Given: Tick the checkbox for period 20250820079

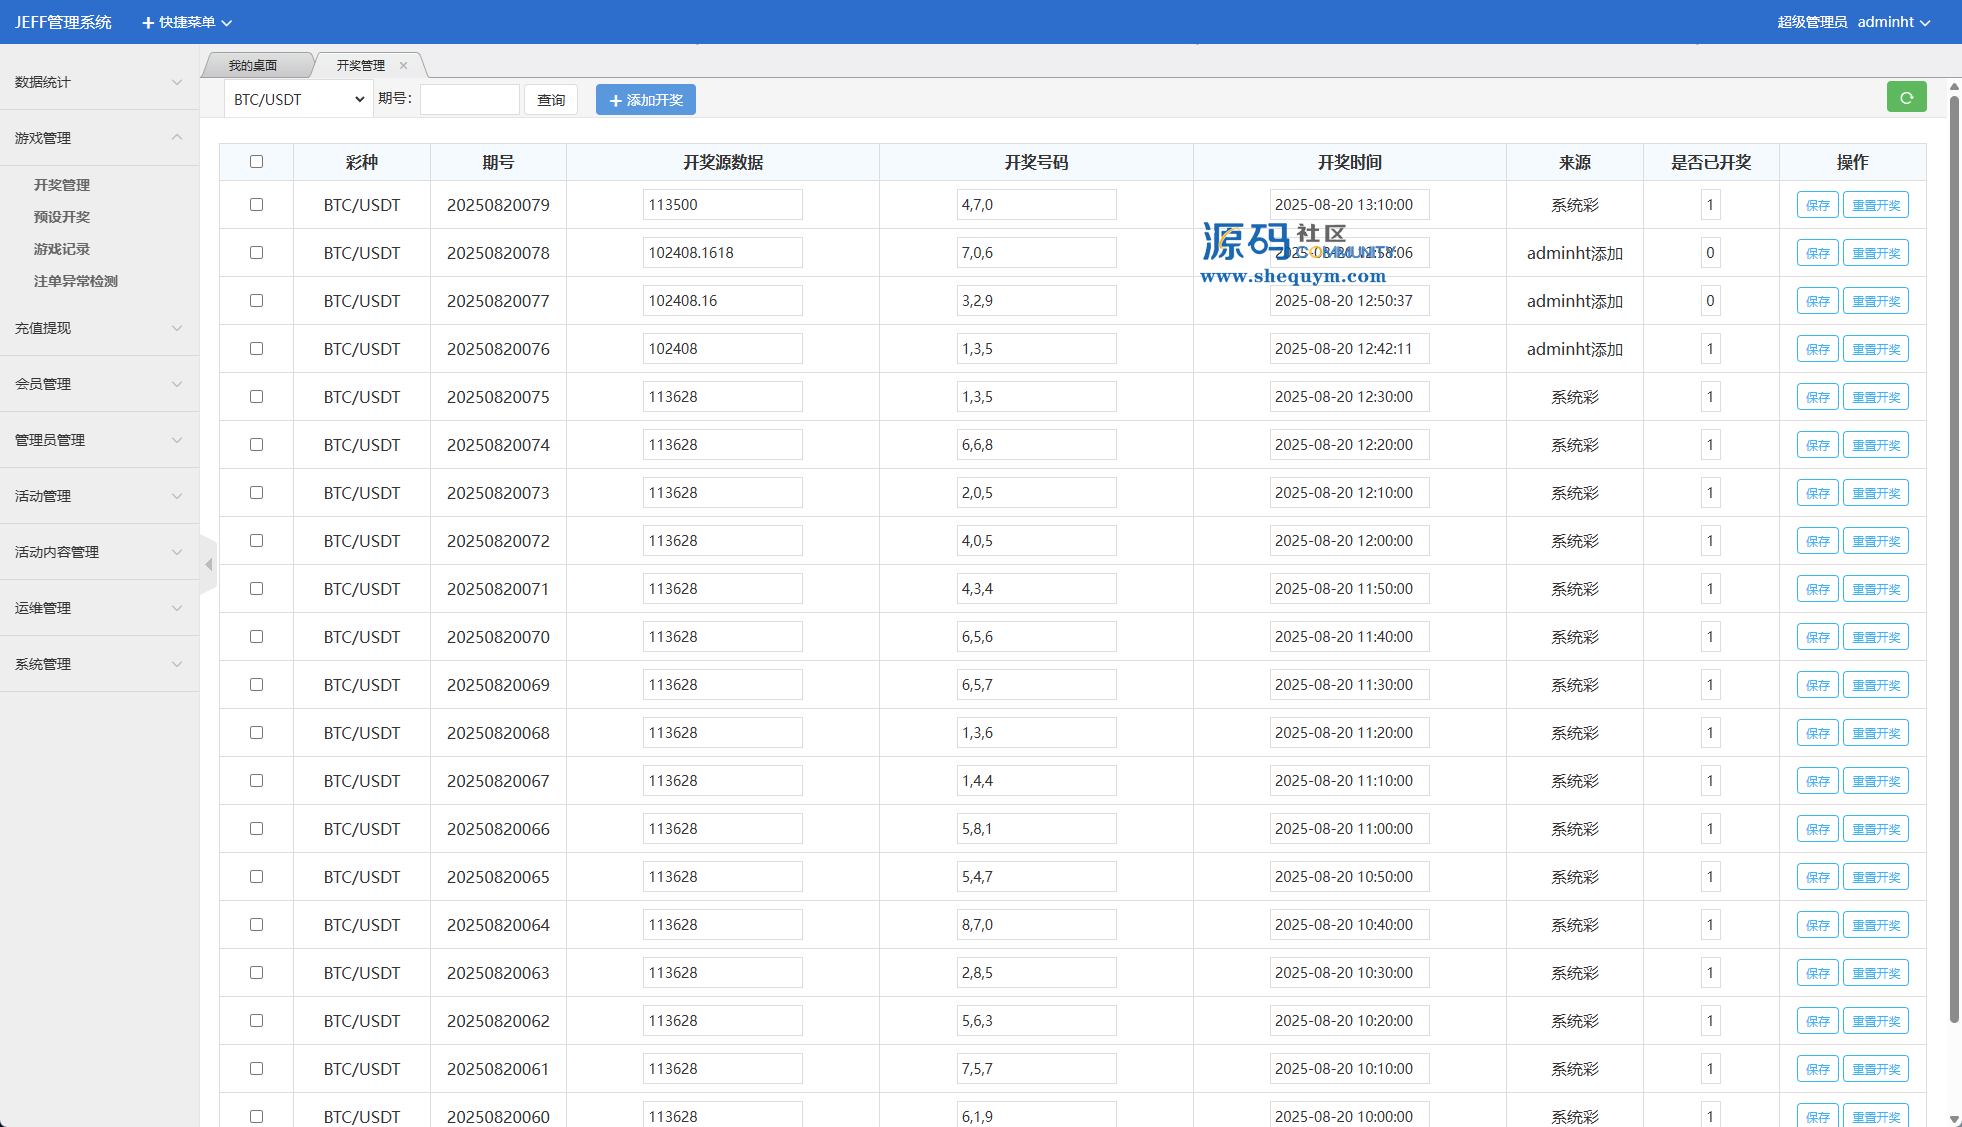Looking at the screenshot, I should pos(256,205).
